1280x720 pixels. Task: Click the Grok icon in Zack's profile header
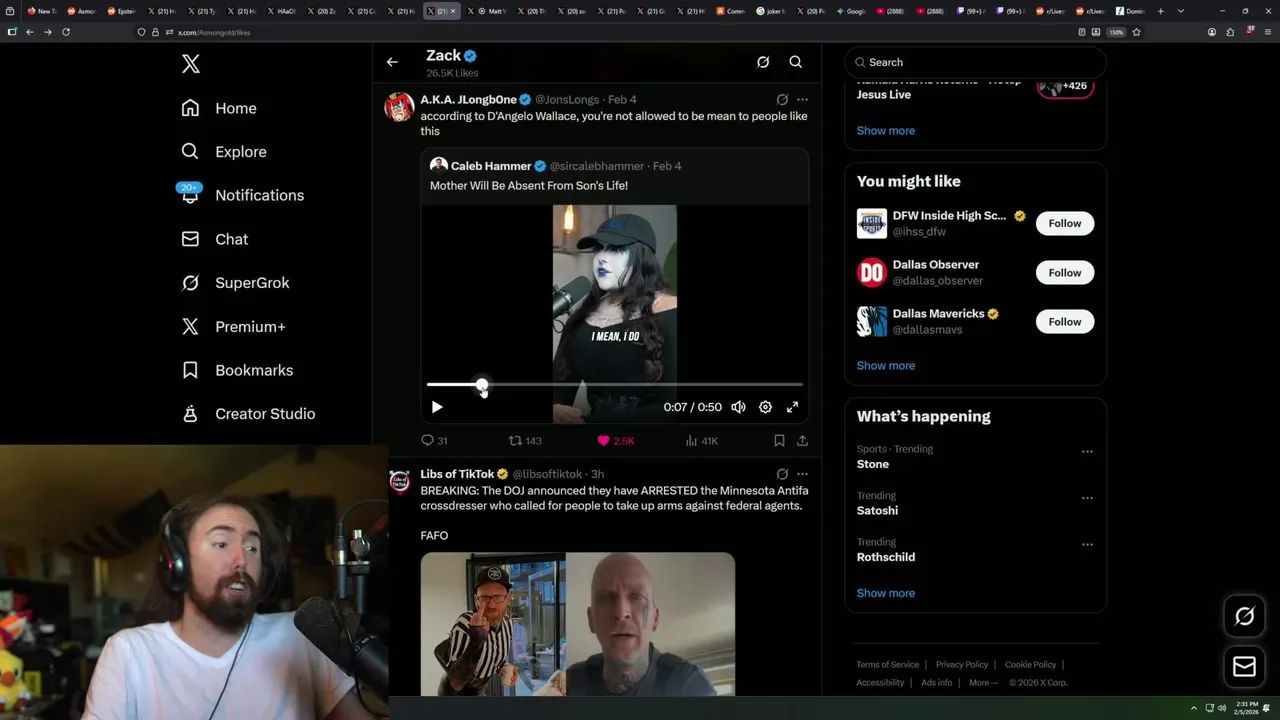[x=763, y=62]
